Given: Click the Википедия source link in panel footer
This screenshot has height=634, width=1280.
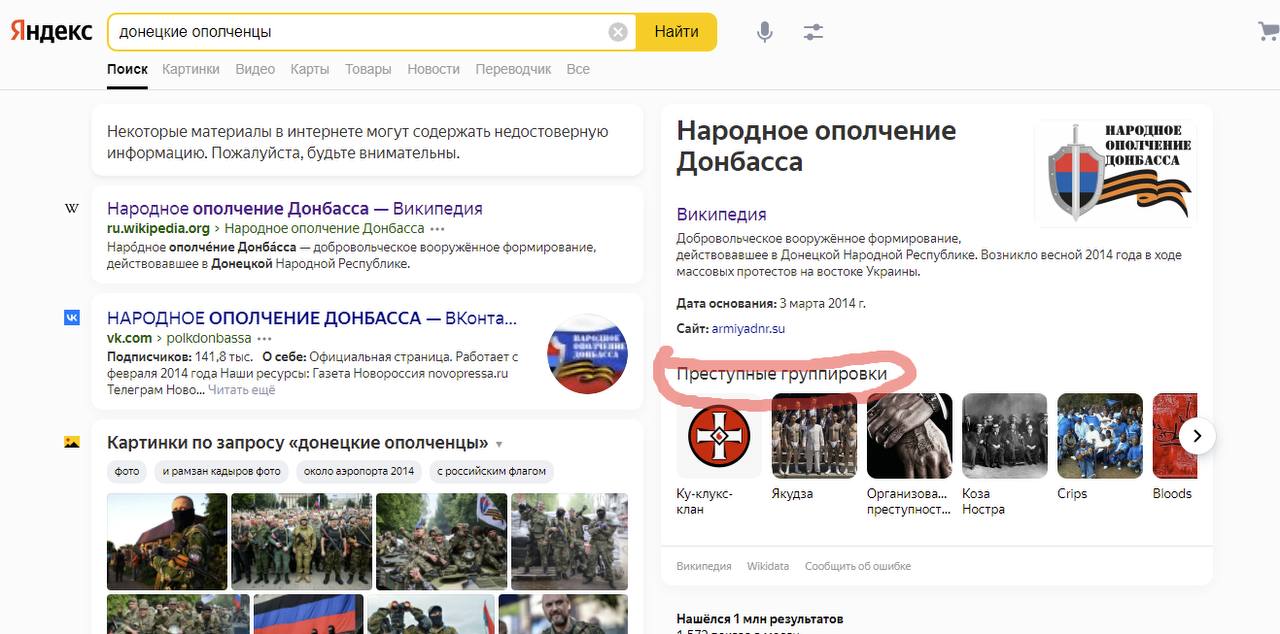Looking at the screenshot, I should tap(704, 566).
